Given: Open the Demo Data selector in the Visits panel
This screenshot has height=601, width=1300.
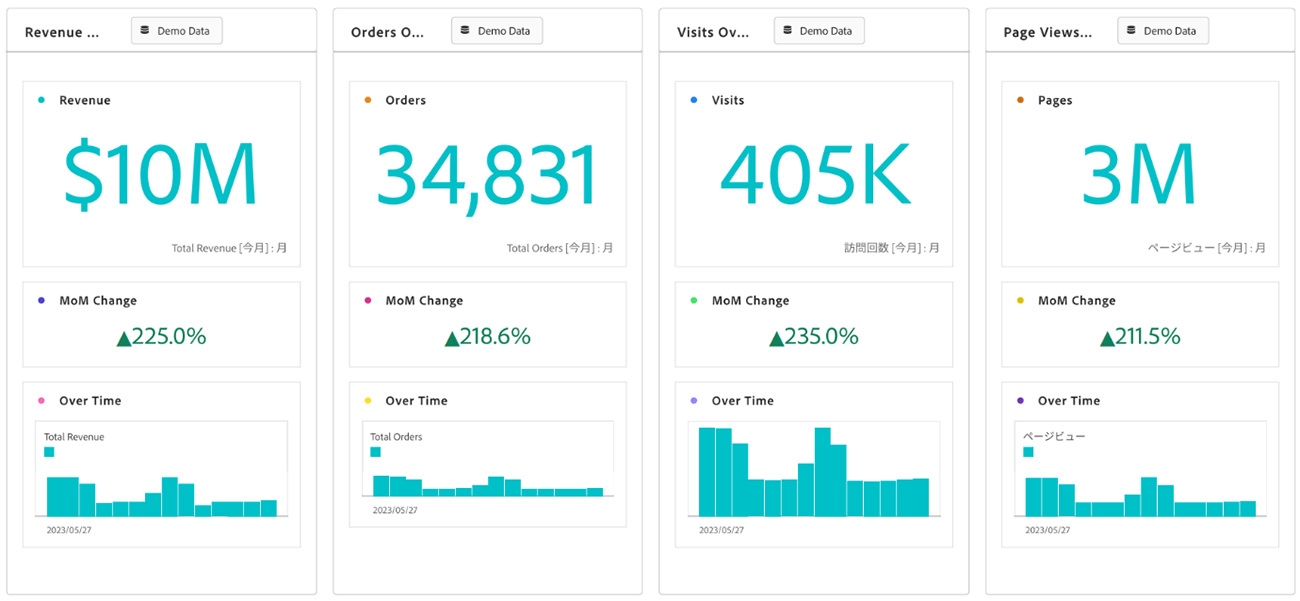Looking at the screenshot, I should 818,31.
